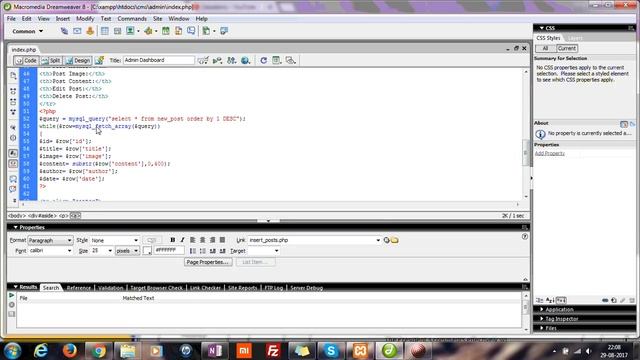The image size is (640, 360).
Task: Toggle the Current mode in CSS Styles
Action: click(567, 48)
